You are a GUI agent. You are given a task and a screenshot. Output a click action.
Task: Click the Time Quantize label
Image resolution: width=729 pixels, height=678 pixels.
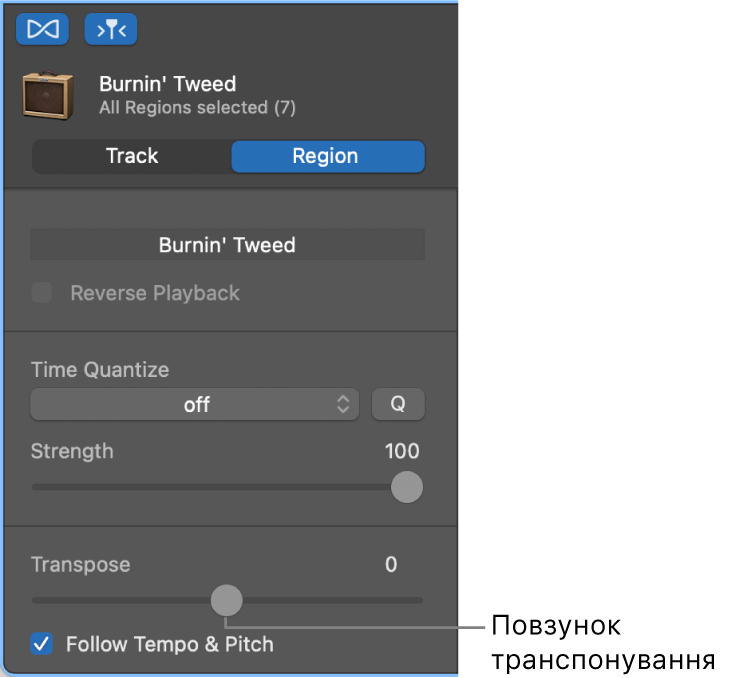tap(100, 370)
